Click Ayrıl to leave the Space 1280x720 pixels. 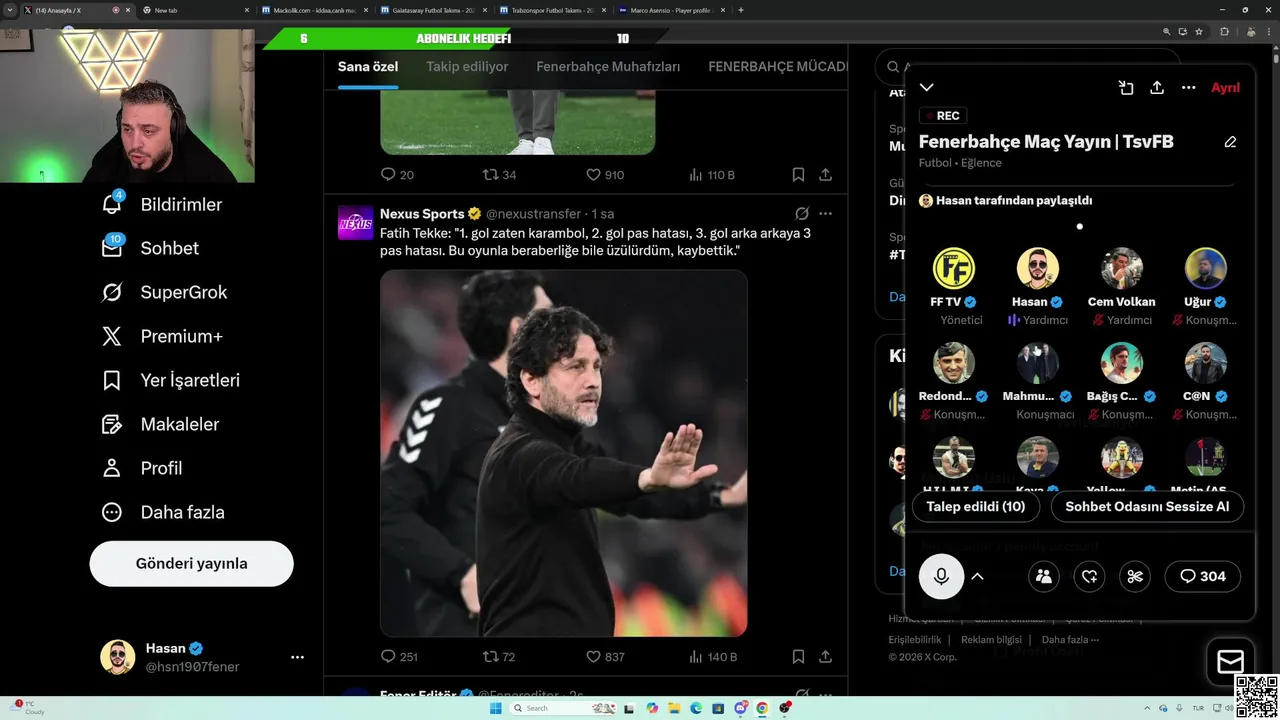(x=1225, y=88)
